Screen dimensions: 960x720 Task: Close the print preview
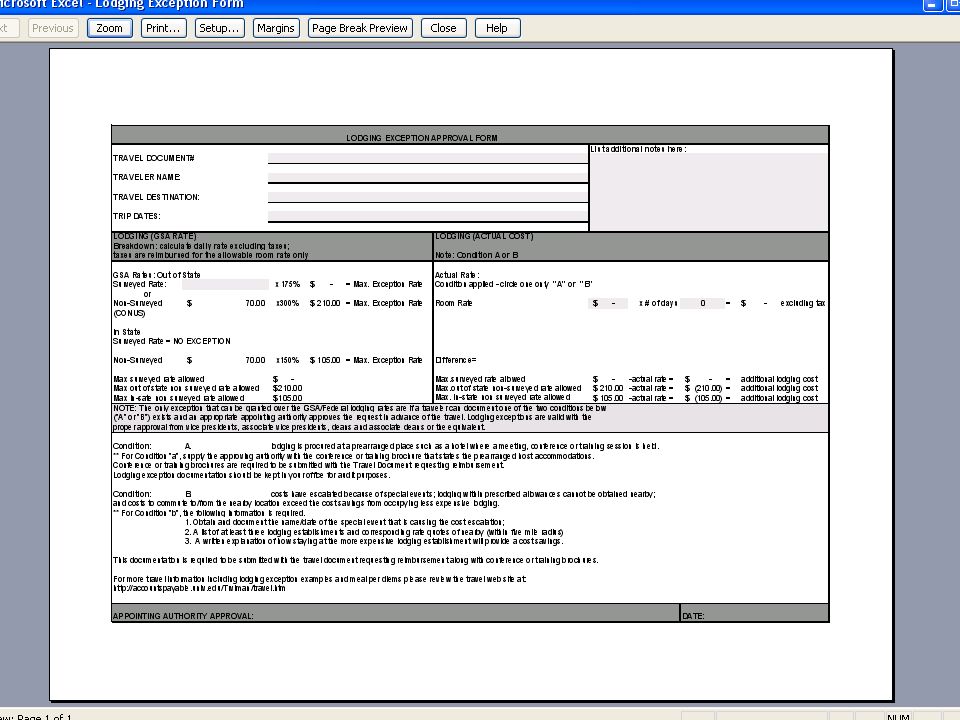coord(443,28)
